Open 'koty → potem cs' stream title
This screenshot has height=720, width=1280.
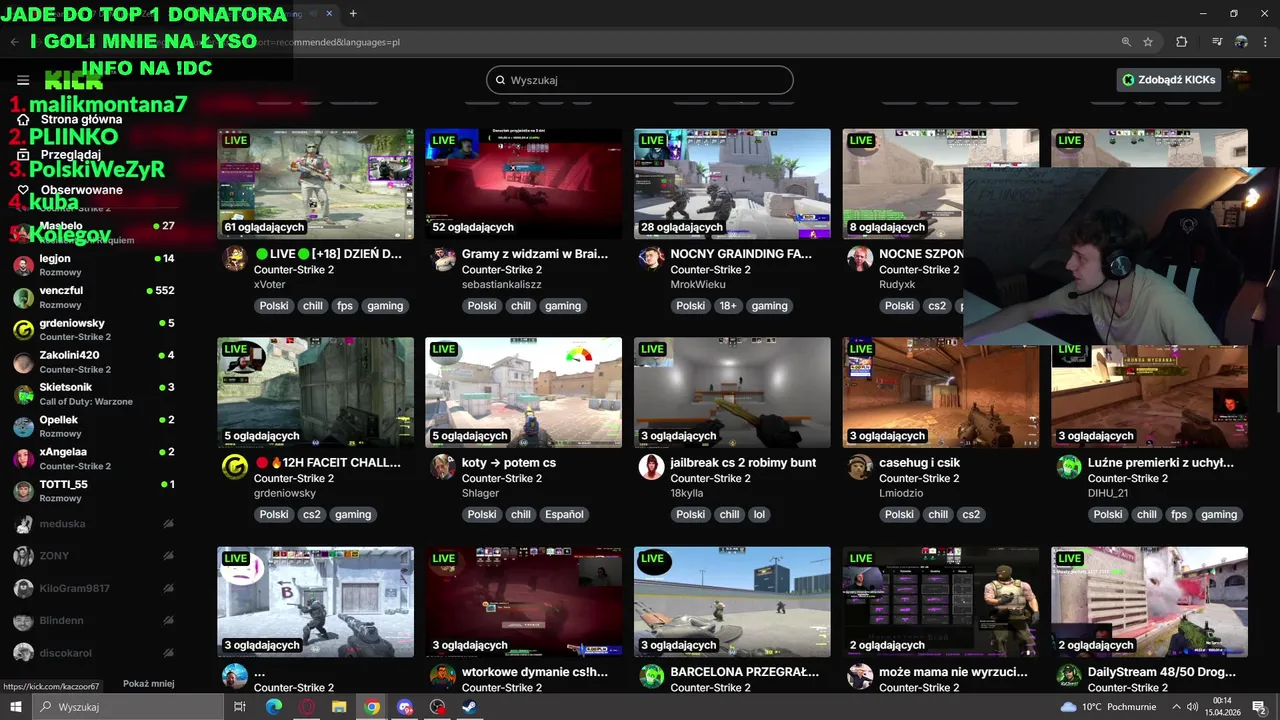[509, 463]
